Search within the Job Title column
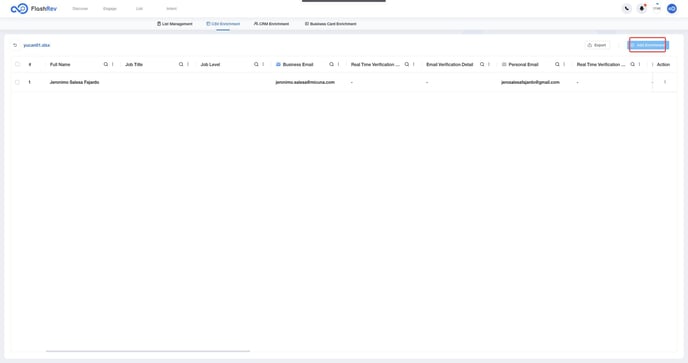Viewport: 688px width, 363px height. click(181, 65)
